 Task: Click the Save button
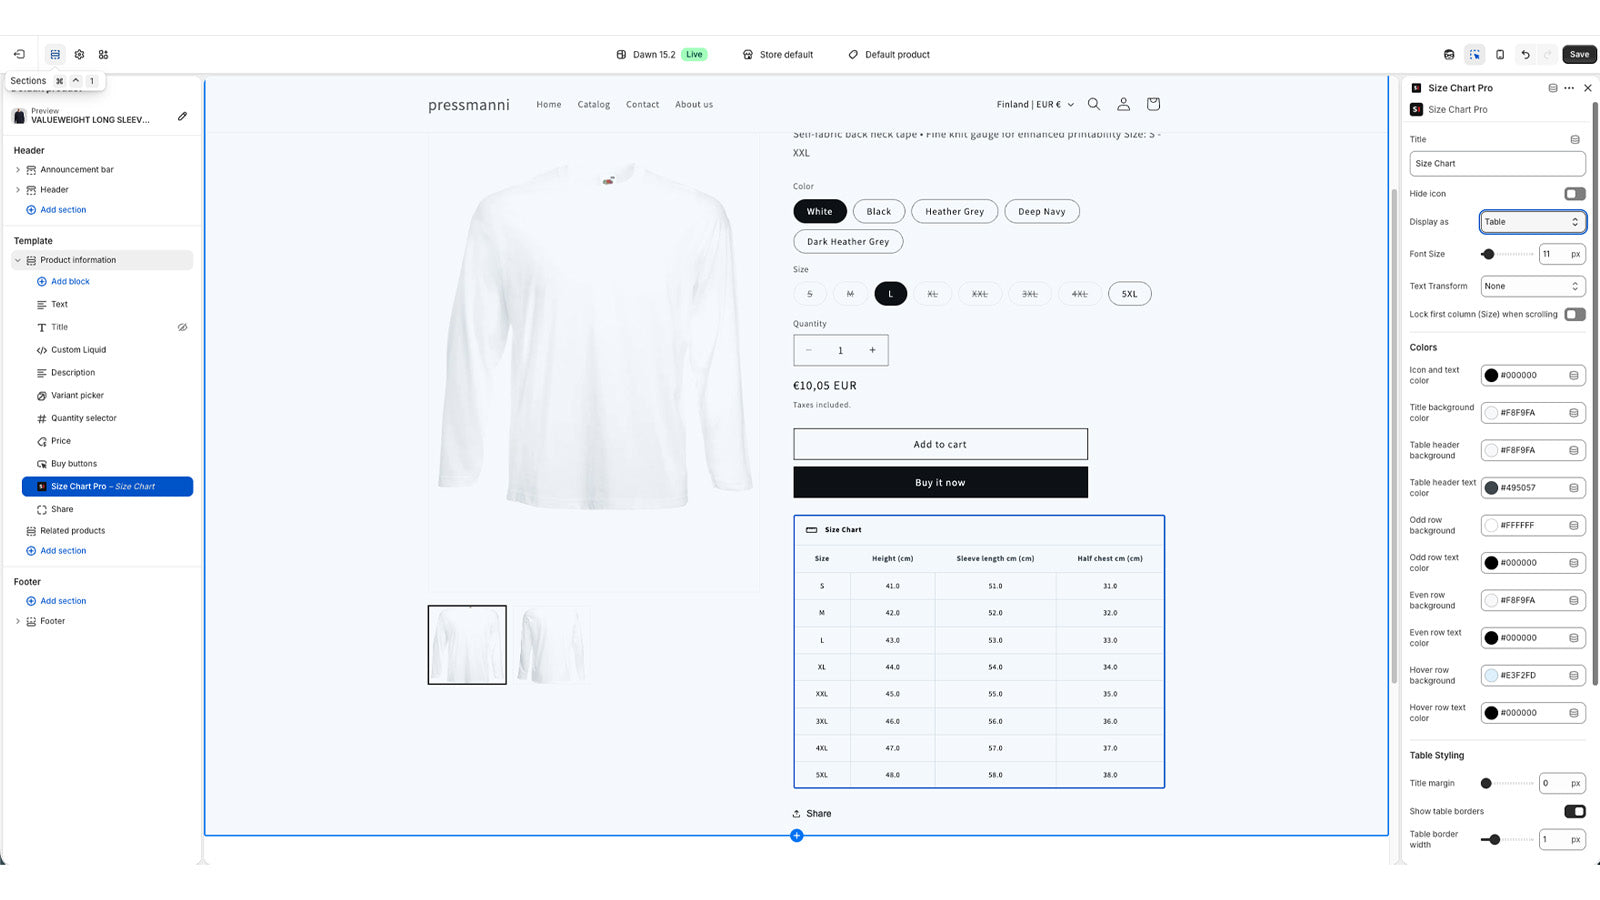(x=1578, y=54)
